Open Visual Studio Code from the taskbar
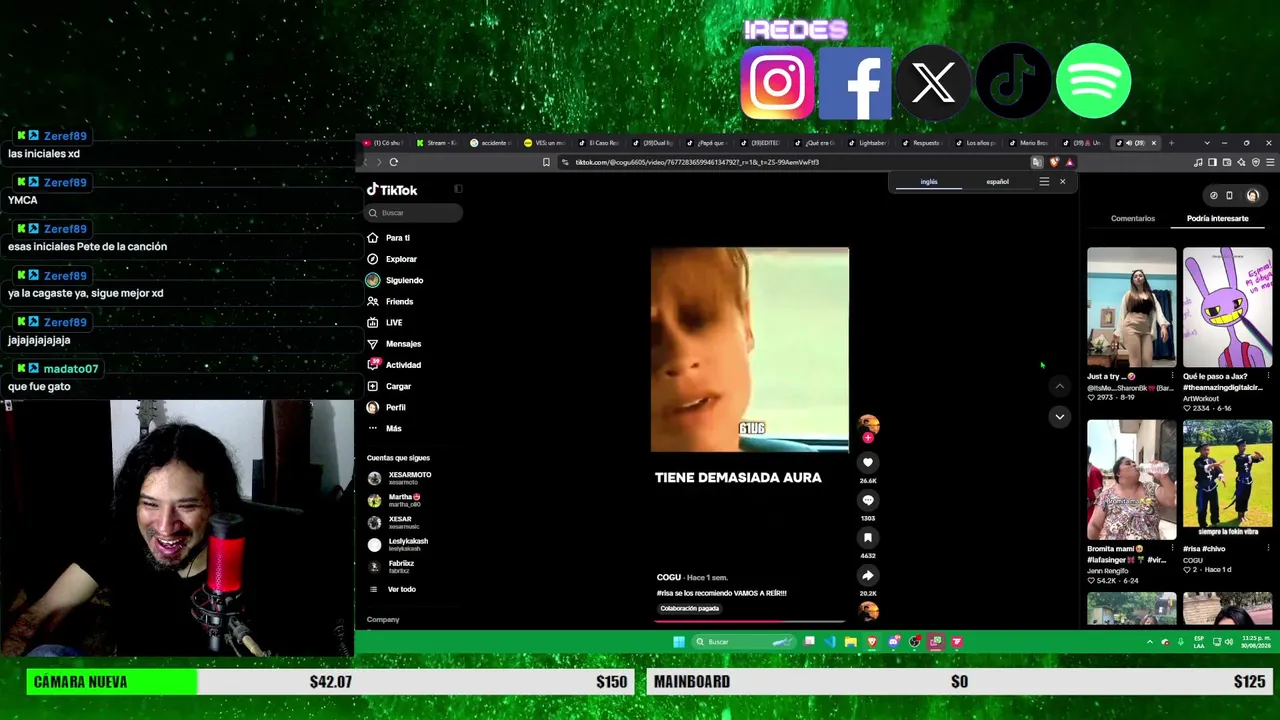Image resolution: width=1280 pixels, height=720 pixels. [x=830, y=642]
